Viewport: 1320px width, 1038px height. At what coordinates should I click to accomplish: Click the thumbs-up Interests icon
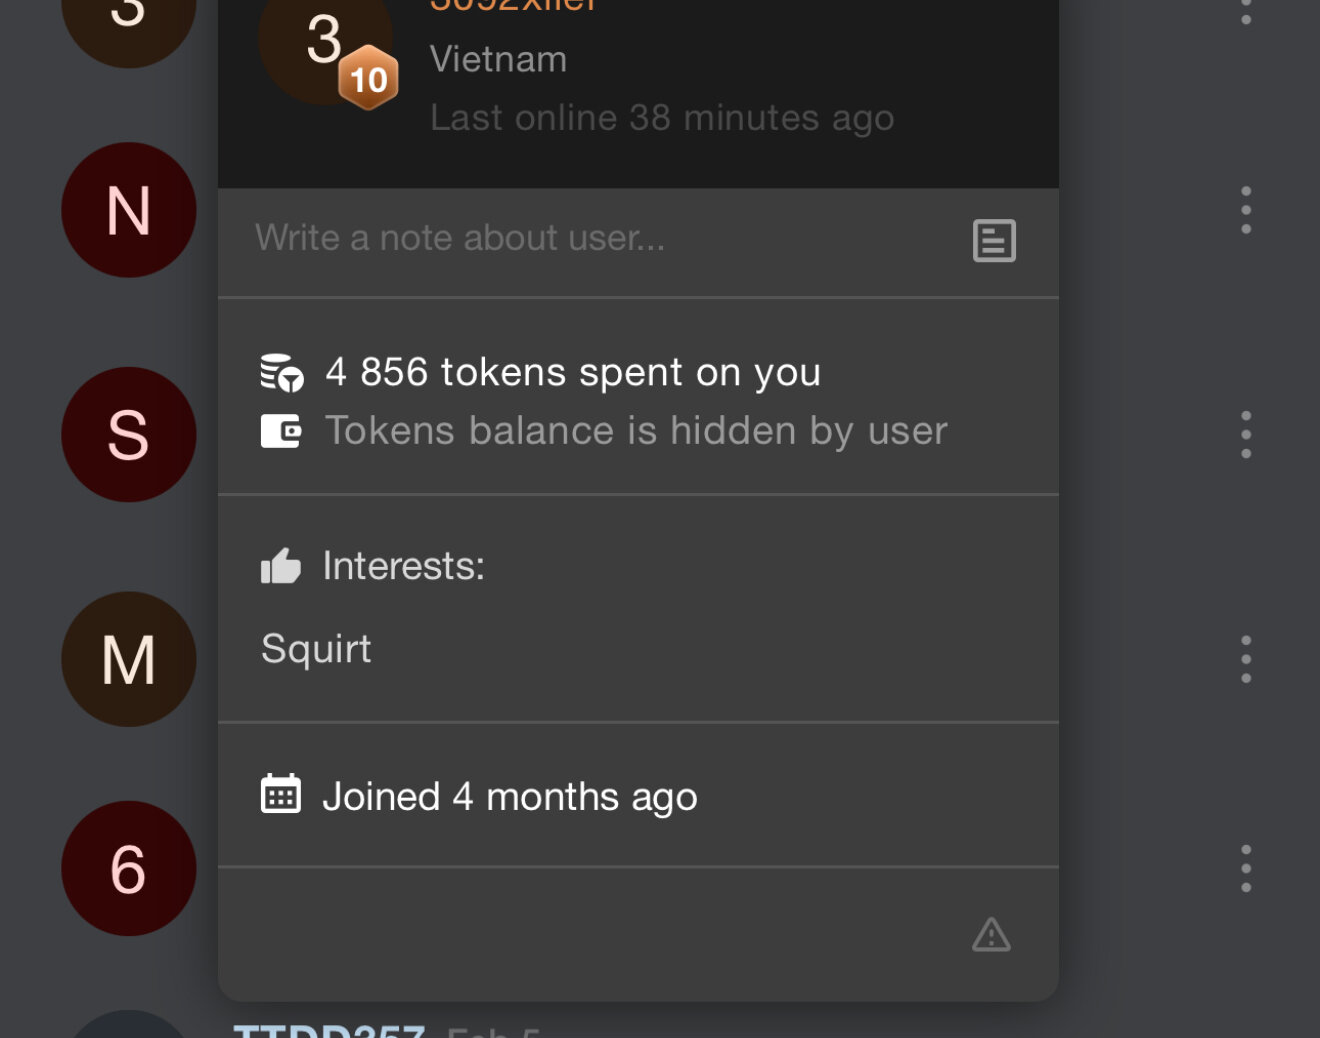[281, 566]
